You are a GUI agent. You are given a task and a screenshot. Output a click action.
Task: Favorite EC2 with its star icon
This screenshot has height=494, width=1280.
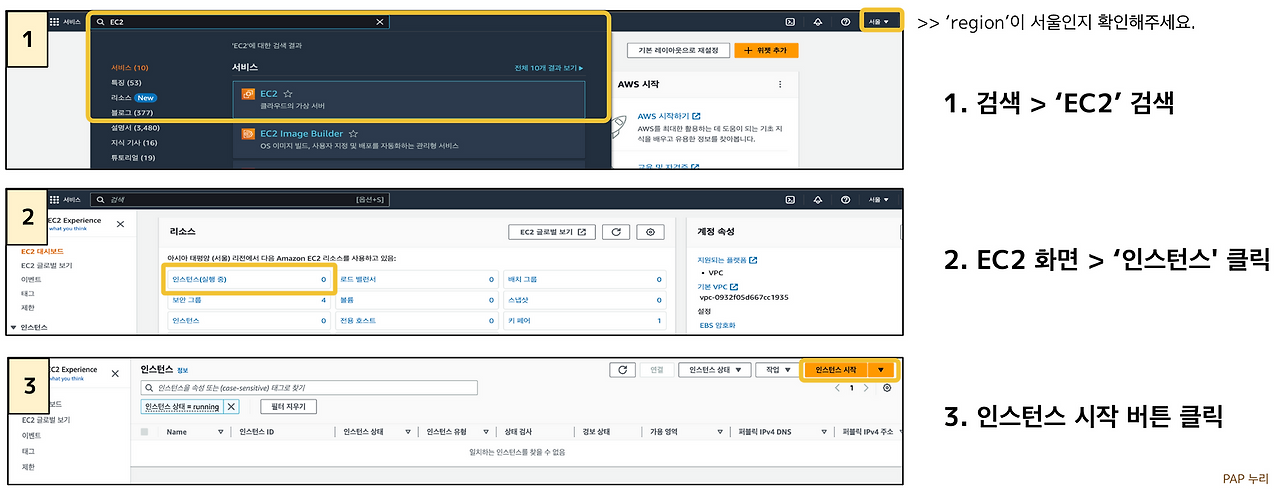(288, 93)
